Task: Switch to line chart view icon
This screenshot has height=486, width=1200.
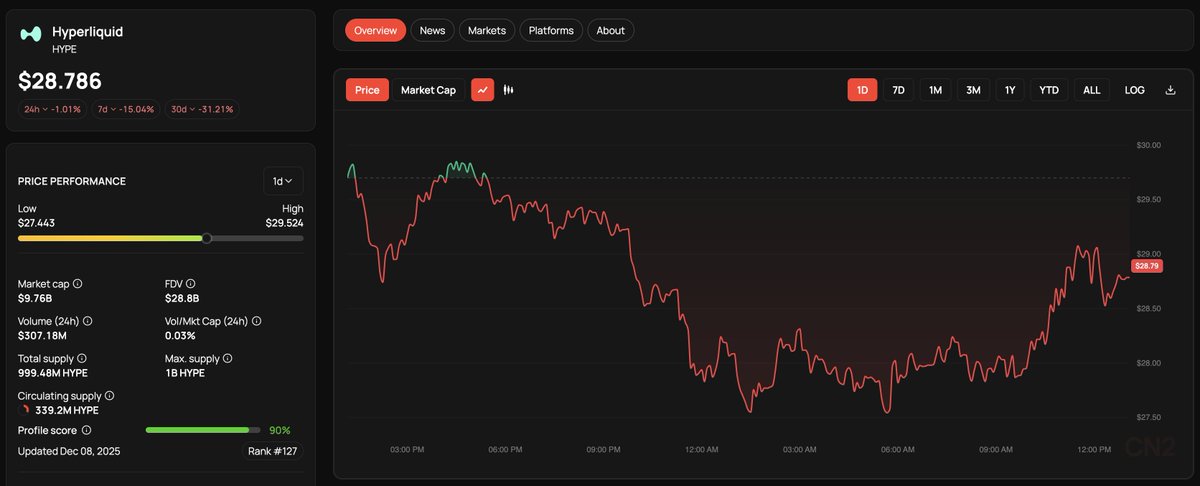Action: click(x=482, y=90)
